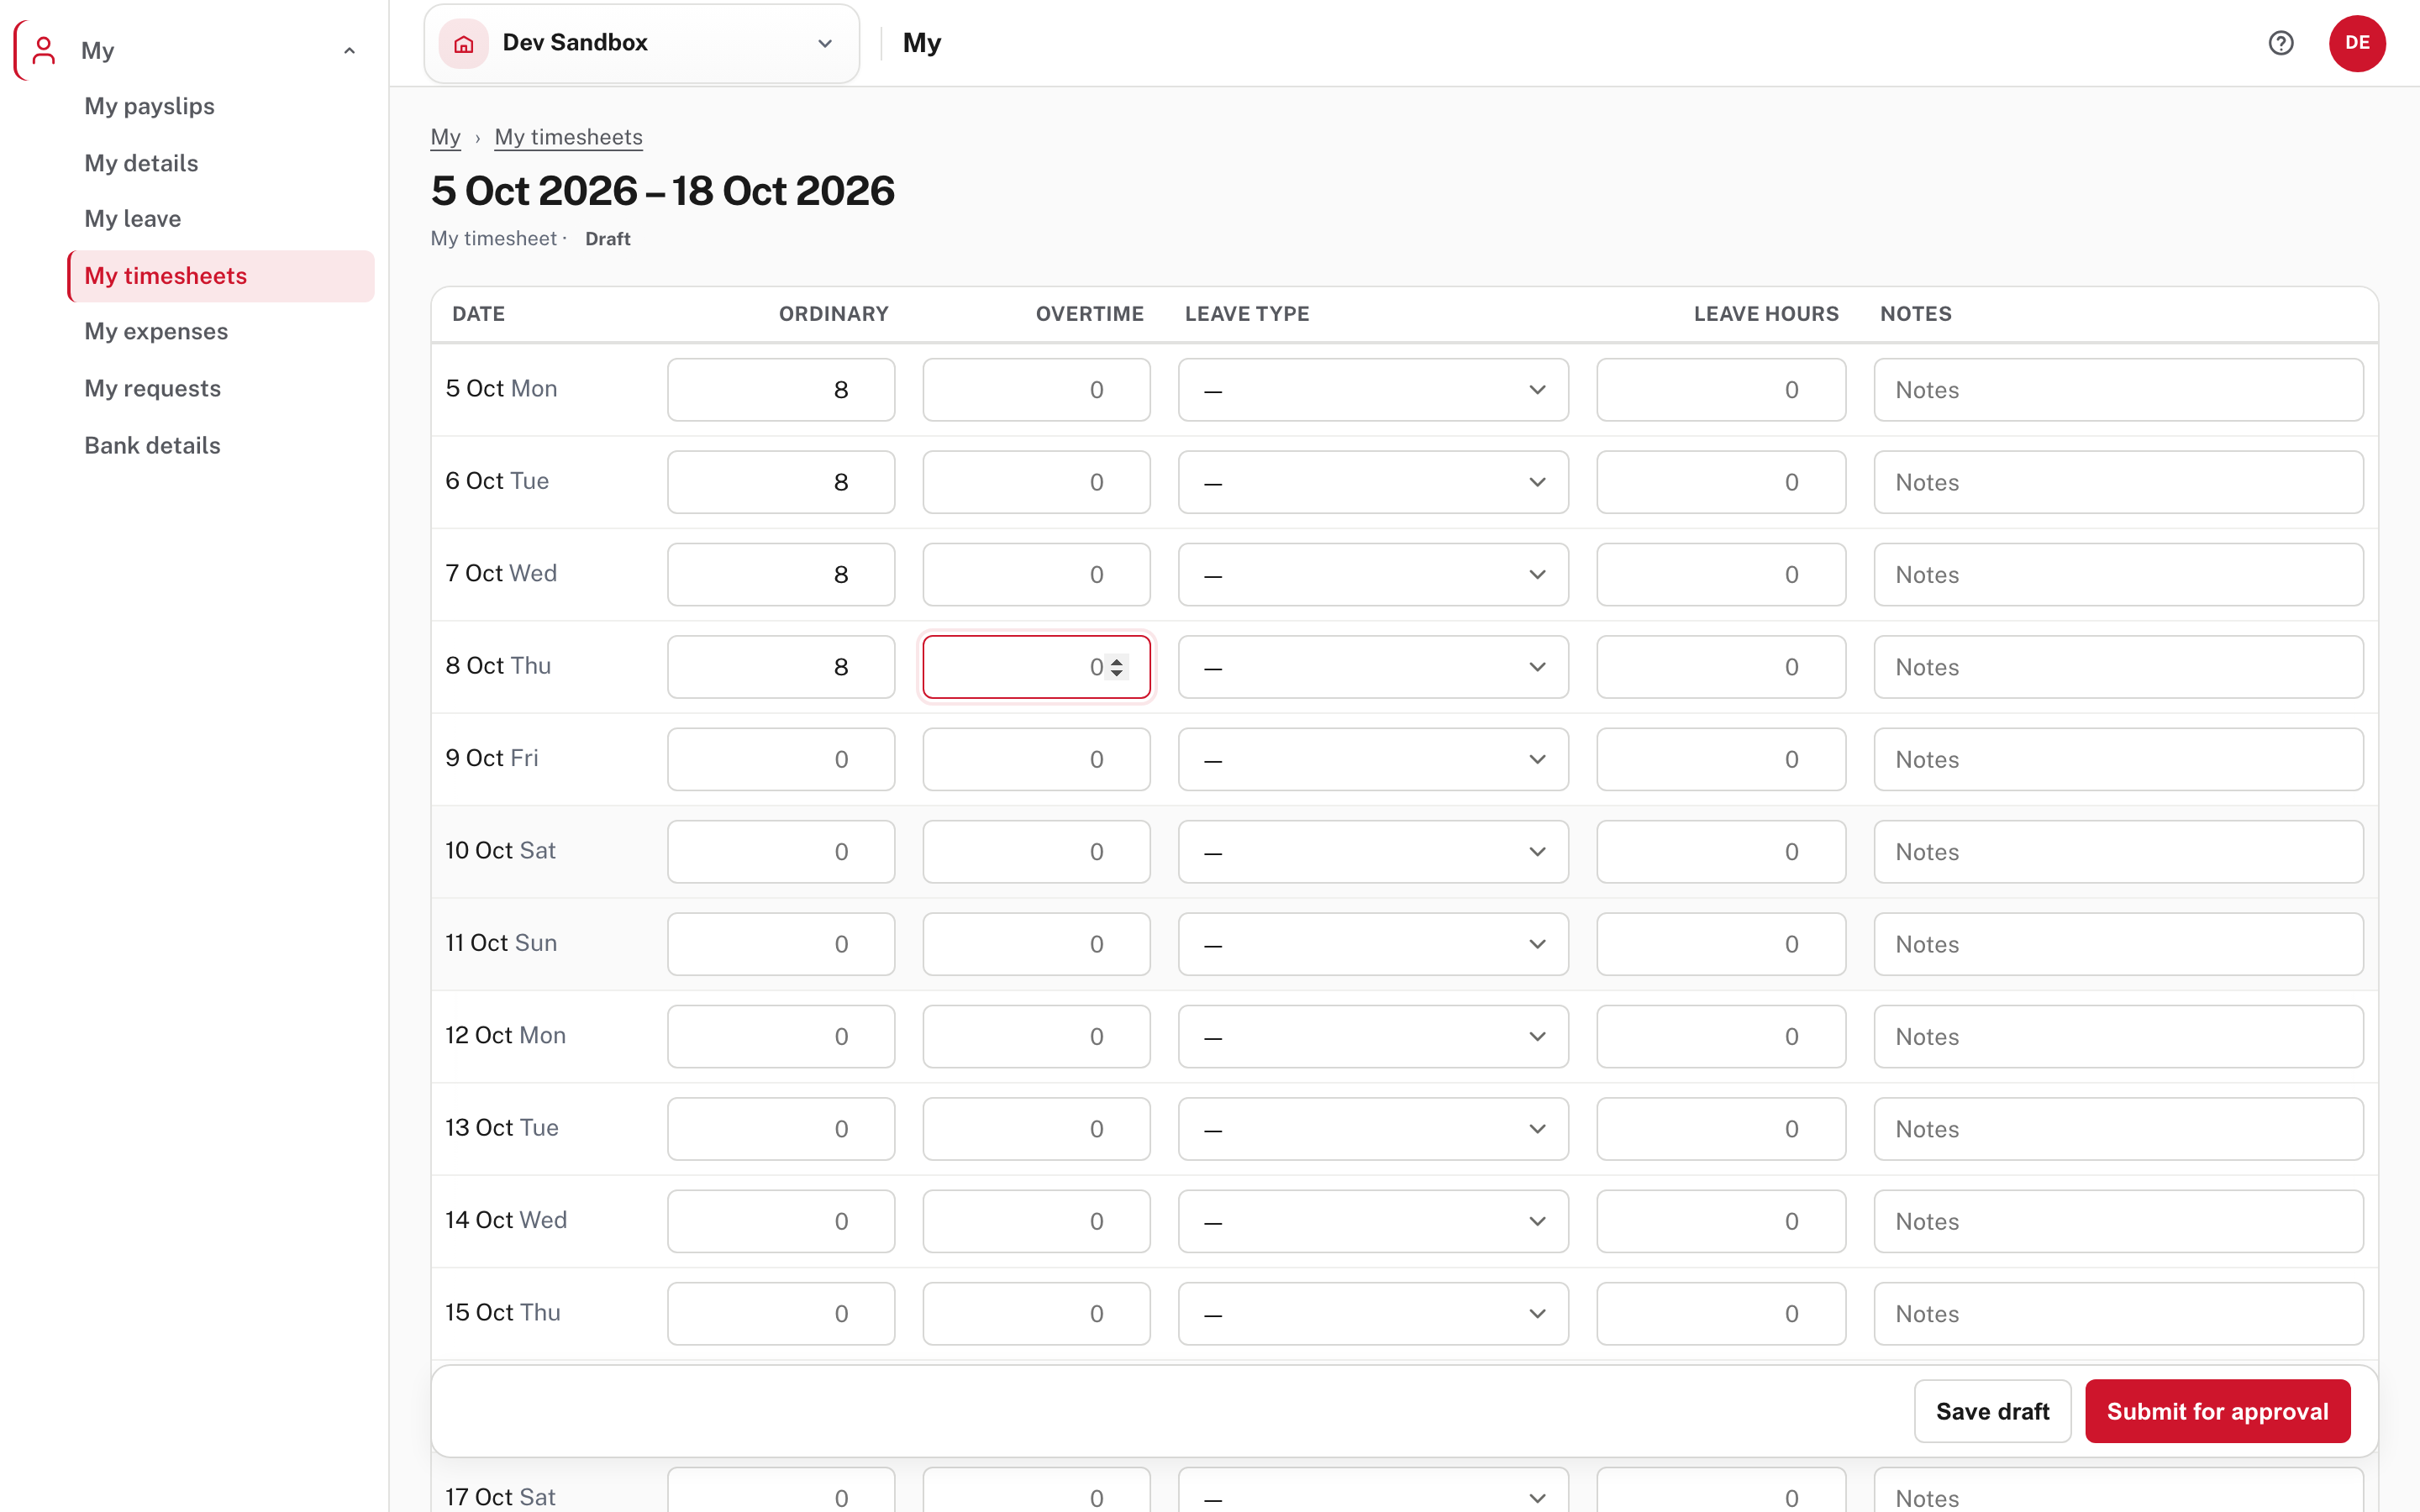2420x1512 pixels.
Task: Click the Save draft button
Action: tap(1992, 1410)
